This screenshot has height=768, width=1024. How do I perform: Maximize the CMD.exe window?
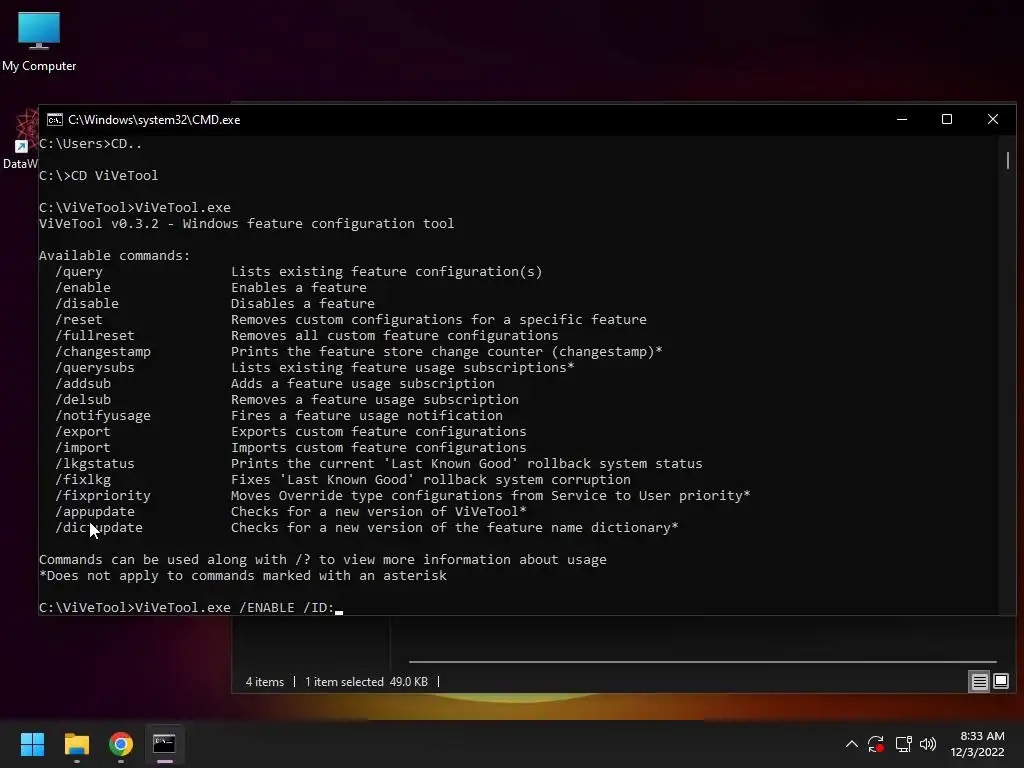click(x=947, y=120)
